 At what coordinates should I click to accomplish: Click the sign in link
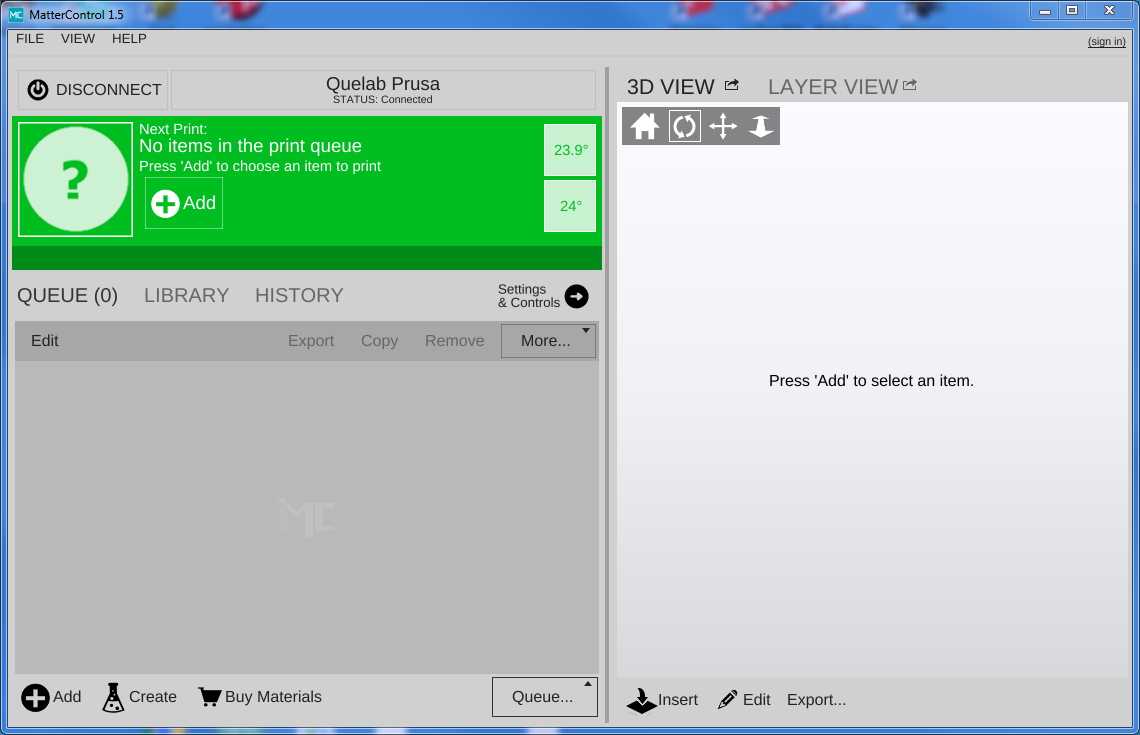[1106, 41]
